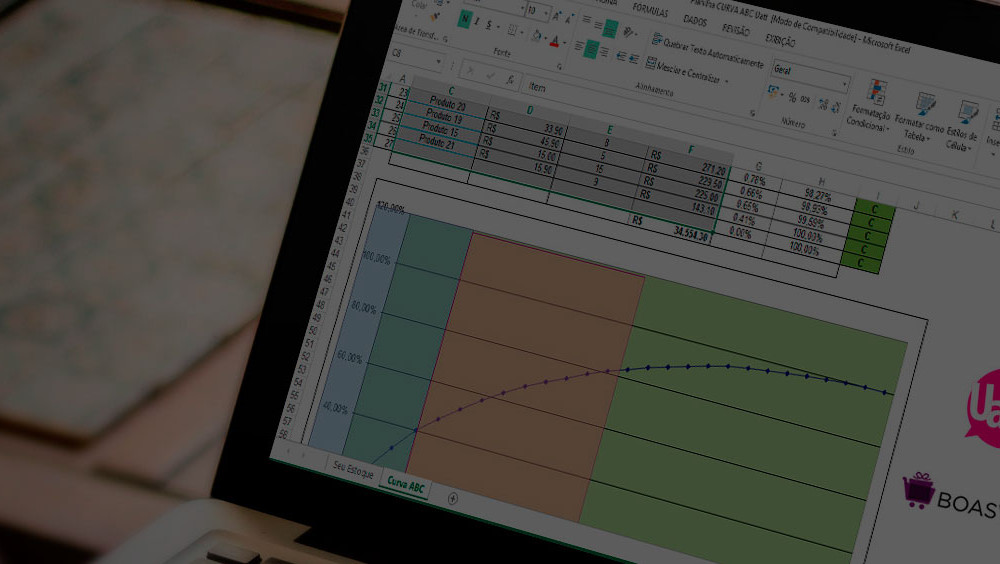The image size is (1000, 564).
Task: Toggle the highlighted bottom align button
Action: click(611, 28)
